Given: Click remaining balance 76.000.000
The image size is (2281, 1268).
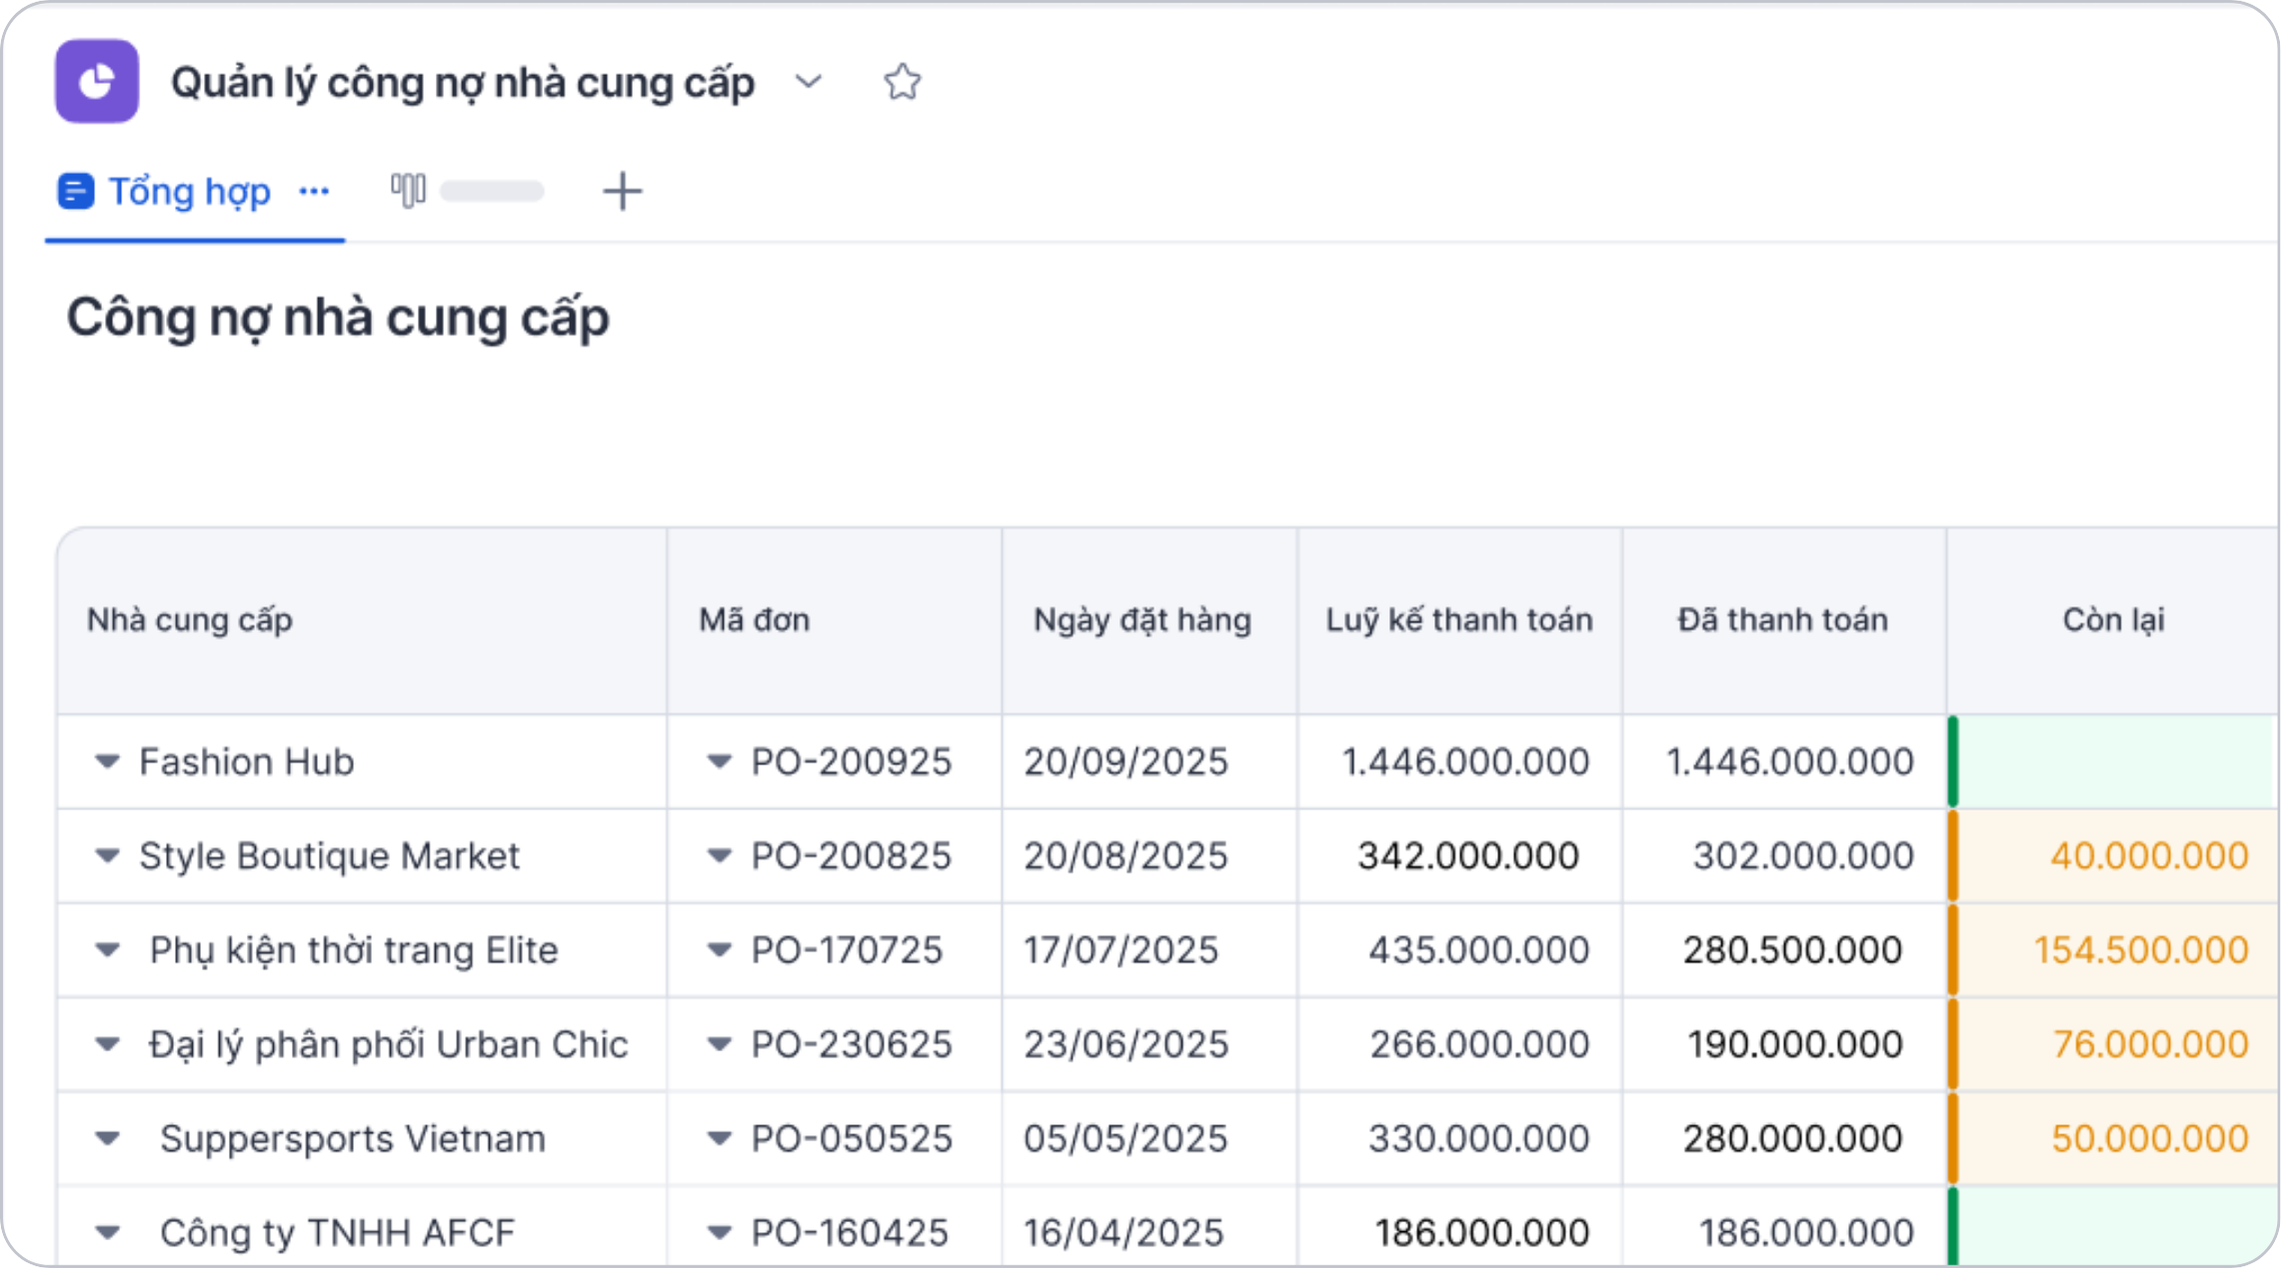Looking at the screenshot, I should point(2150,1045).
